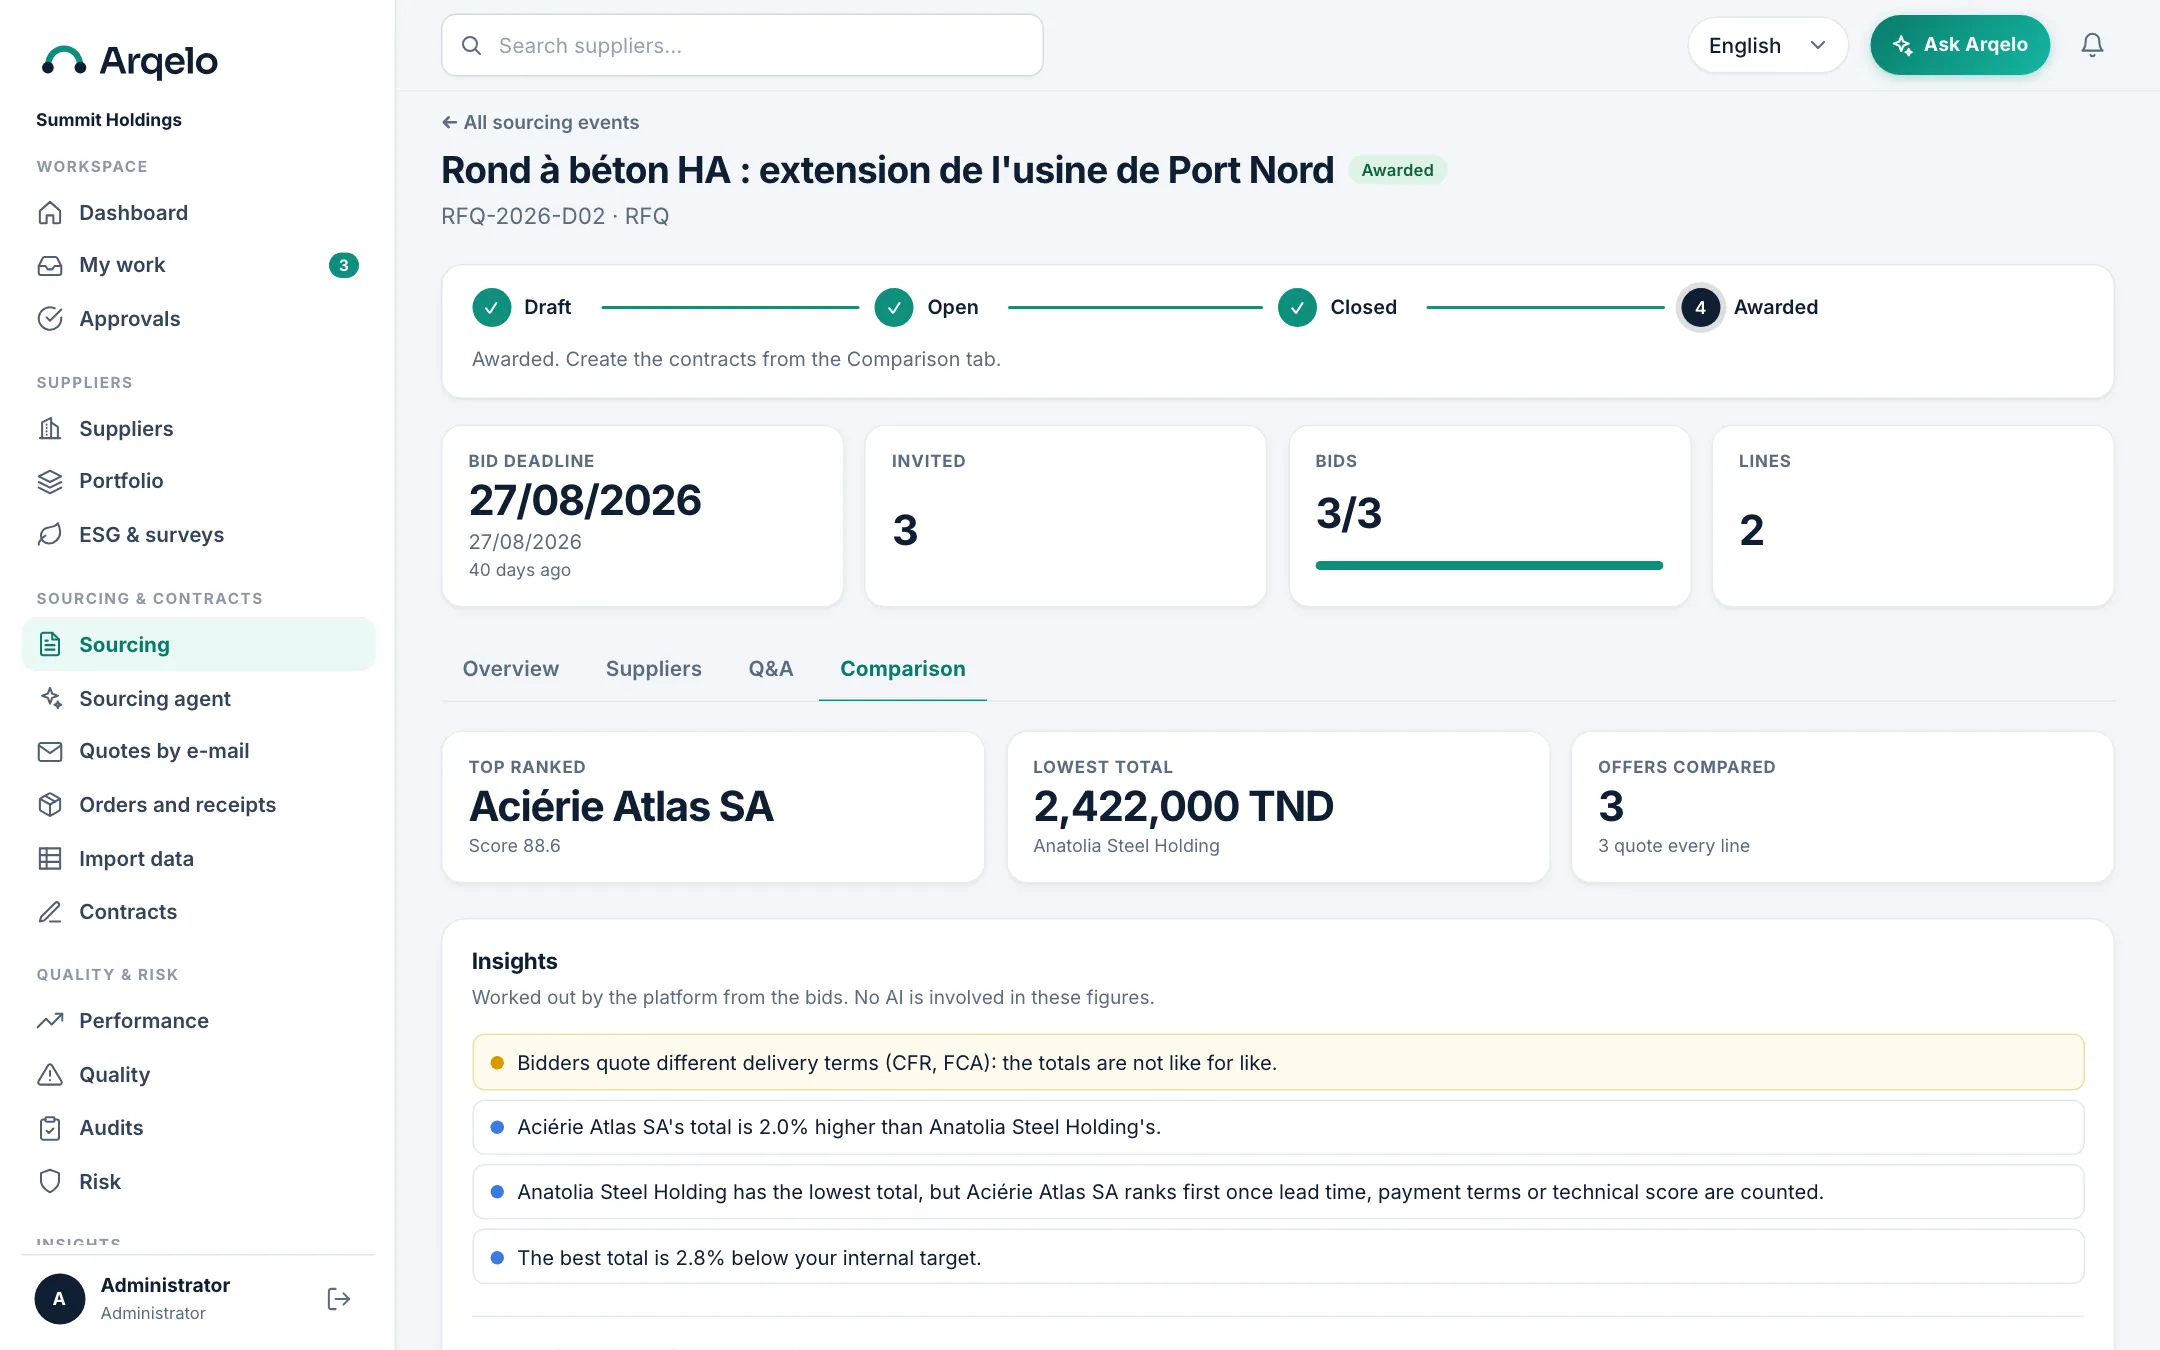Image resolution: width=2160 pixels, height=1350 pixels.
Task: Click the Closed step checkmark
Action: tap(1297, 308)
